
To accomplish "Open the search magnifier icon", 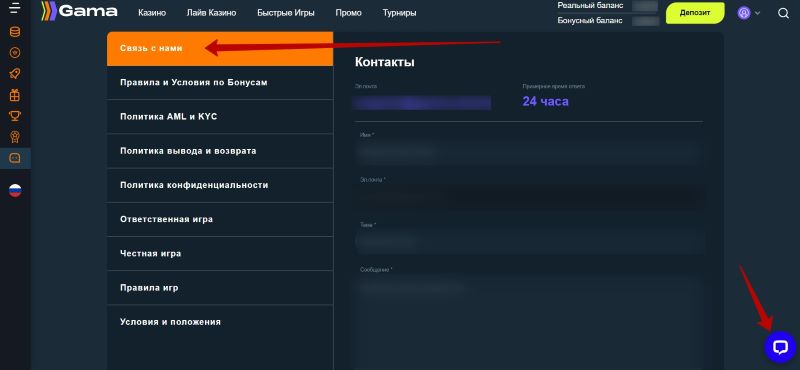I will 783,13.
